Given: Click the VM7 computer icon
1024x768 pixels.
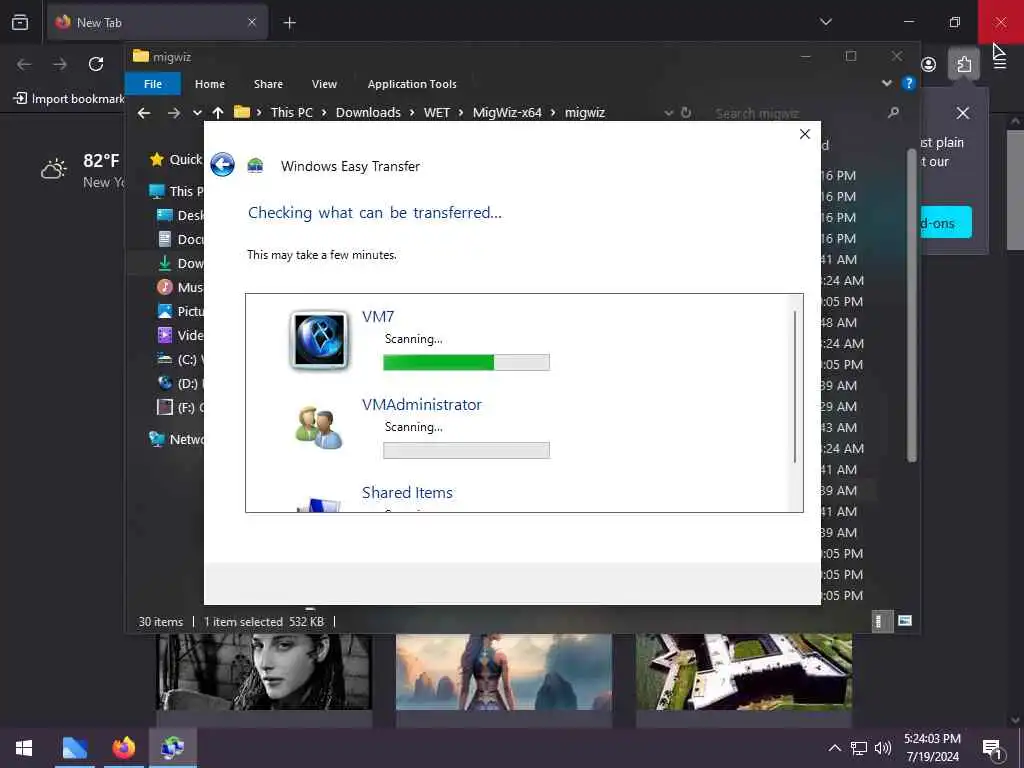Looking at the screenshot, I should click(319, 340).
